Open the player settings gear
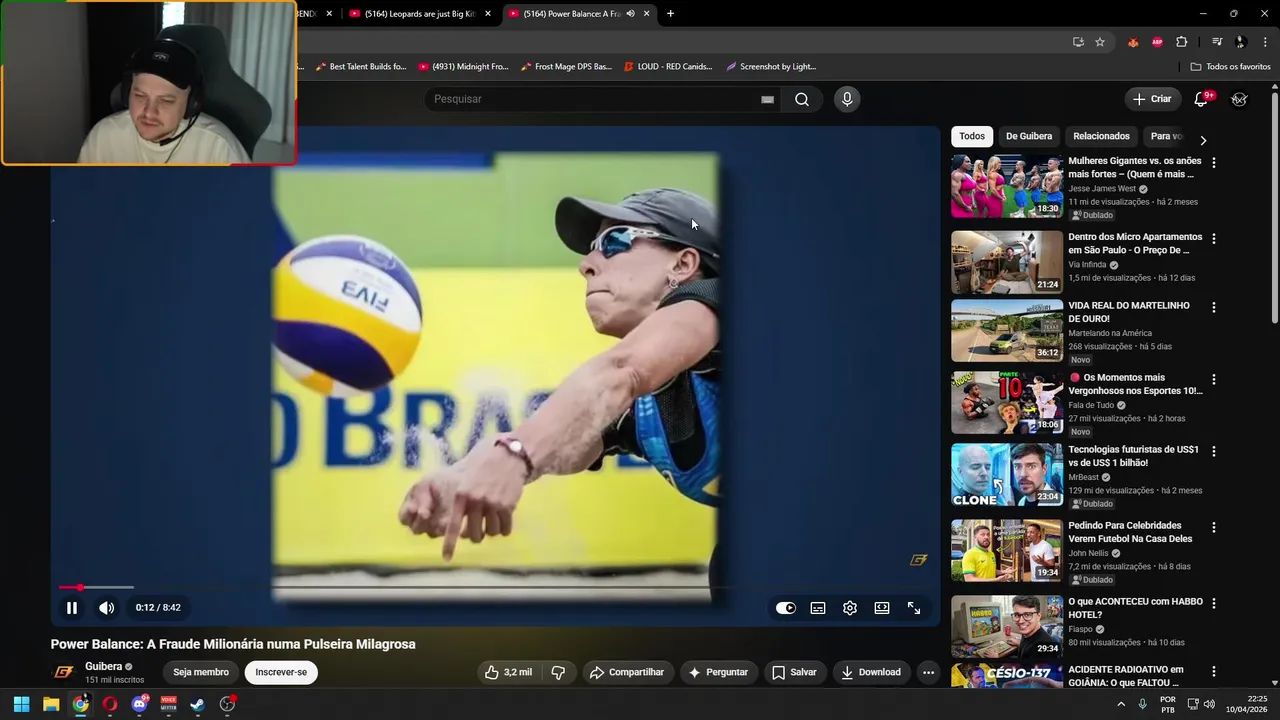The height and width of the screenshot is (720, 1280). [x=850, y=608]
